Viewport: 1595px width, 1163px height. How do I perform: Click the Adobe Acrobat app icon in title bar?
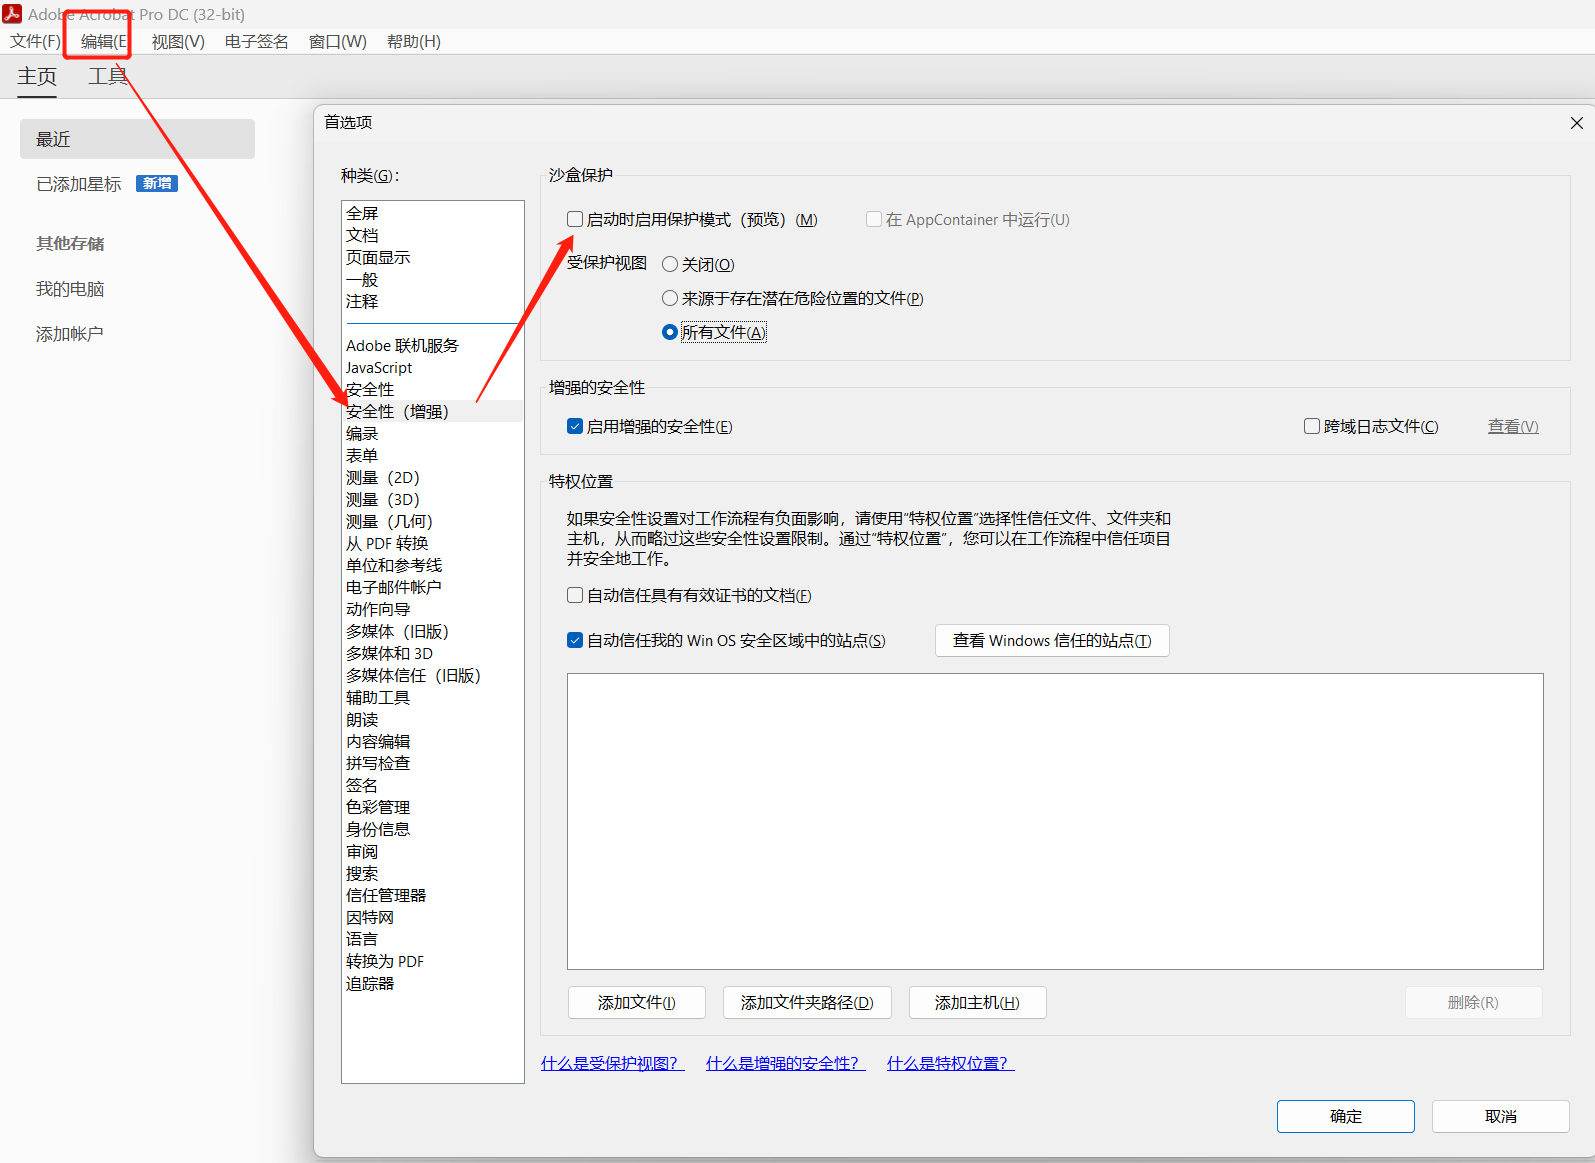(12, 14)
